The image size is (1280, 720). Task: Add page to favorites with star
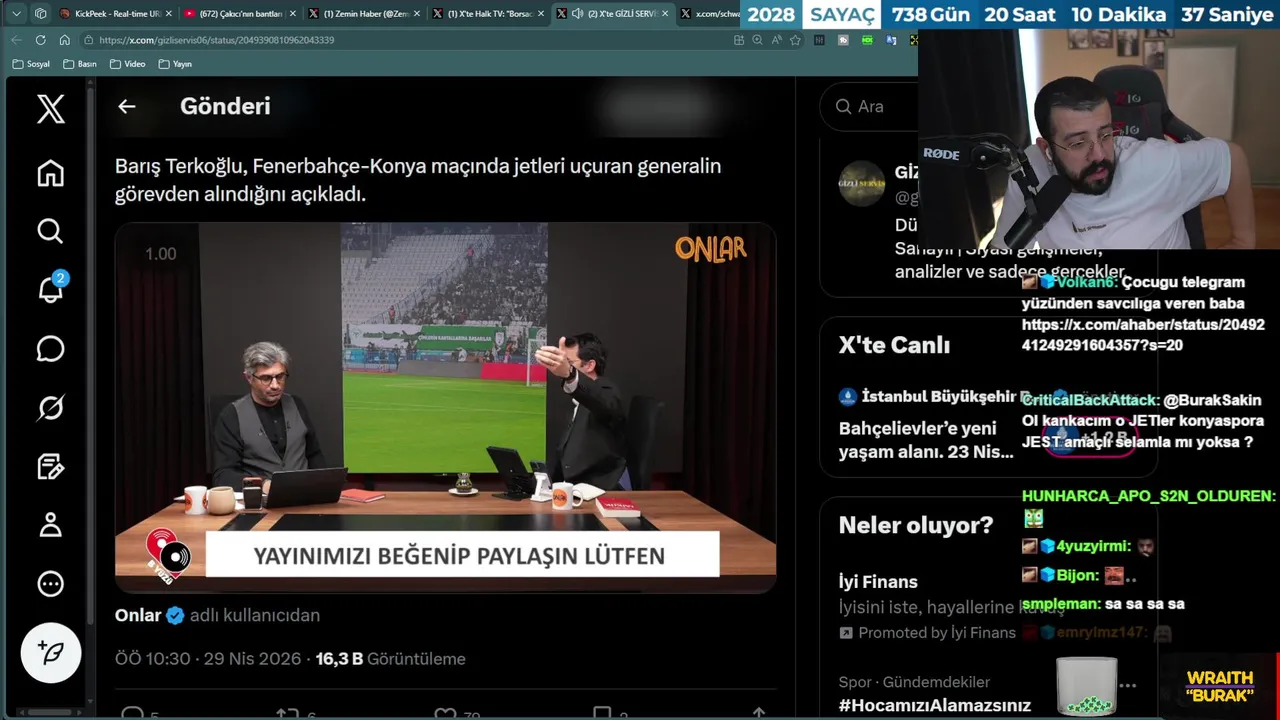click(796, 40)
